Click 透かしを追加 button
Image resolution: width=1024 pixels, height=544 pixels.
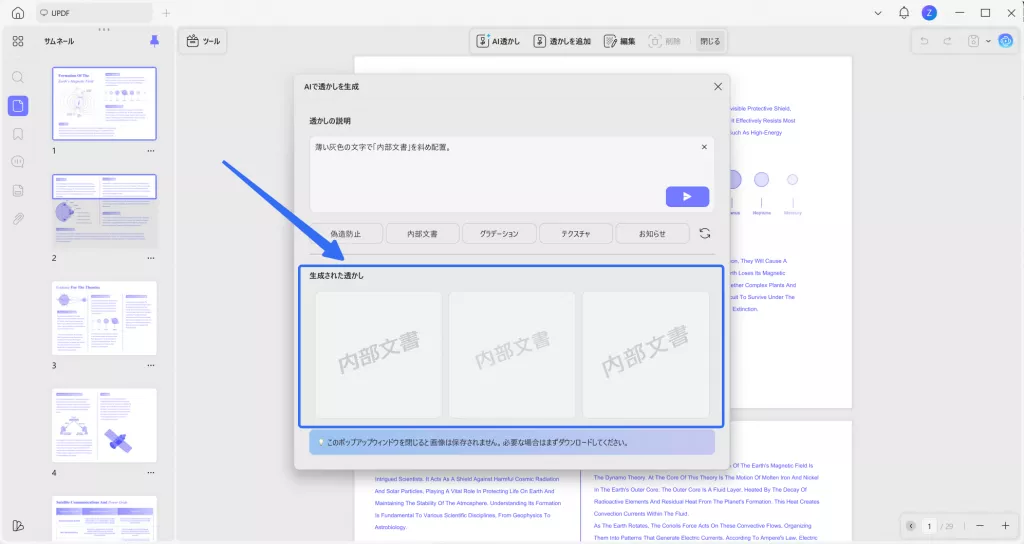(x=562, y=41)
